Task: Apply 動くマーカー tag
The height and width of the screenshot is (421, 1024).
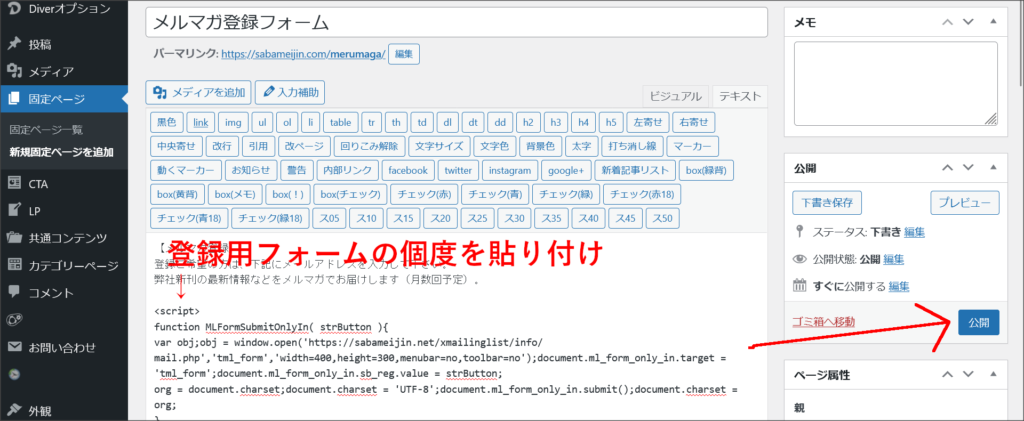Action: pos(185,170)
